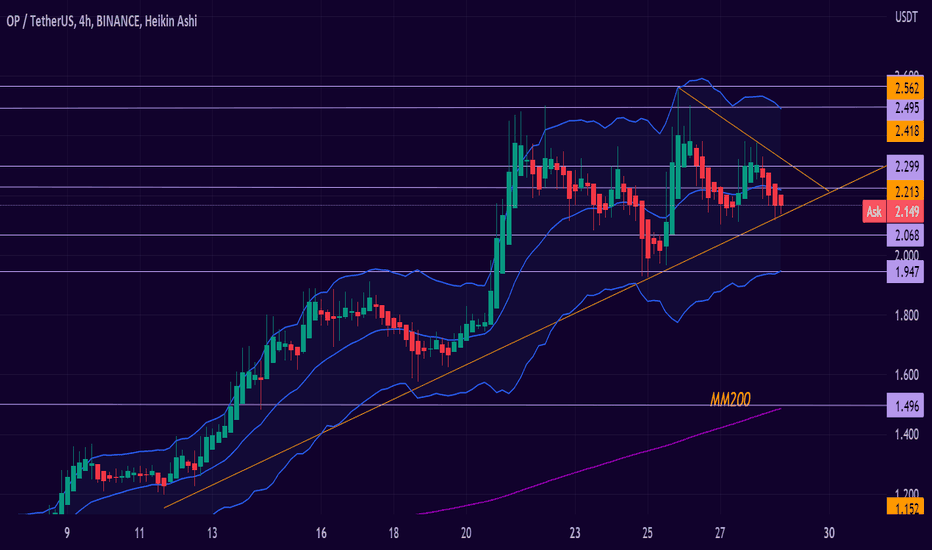Click the USDT currency label
Screen dimensions: 932x550
click(906, 17)
